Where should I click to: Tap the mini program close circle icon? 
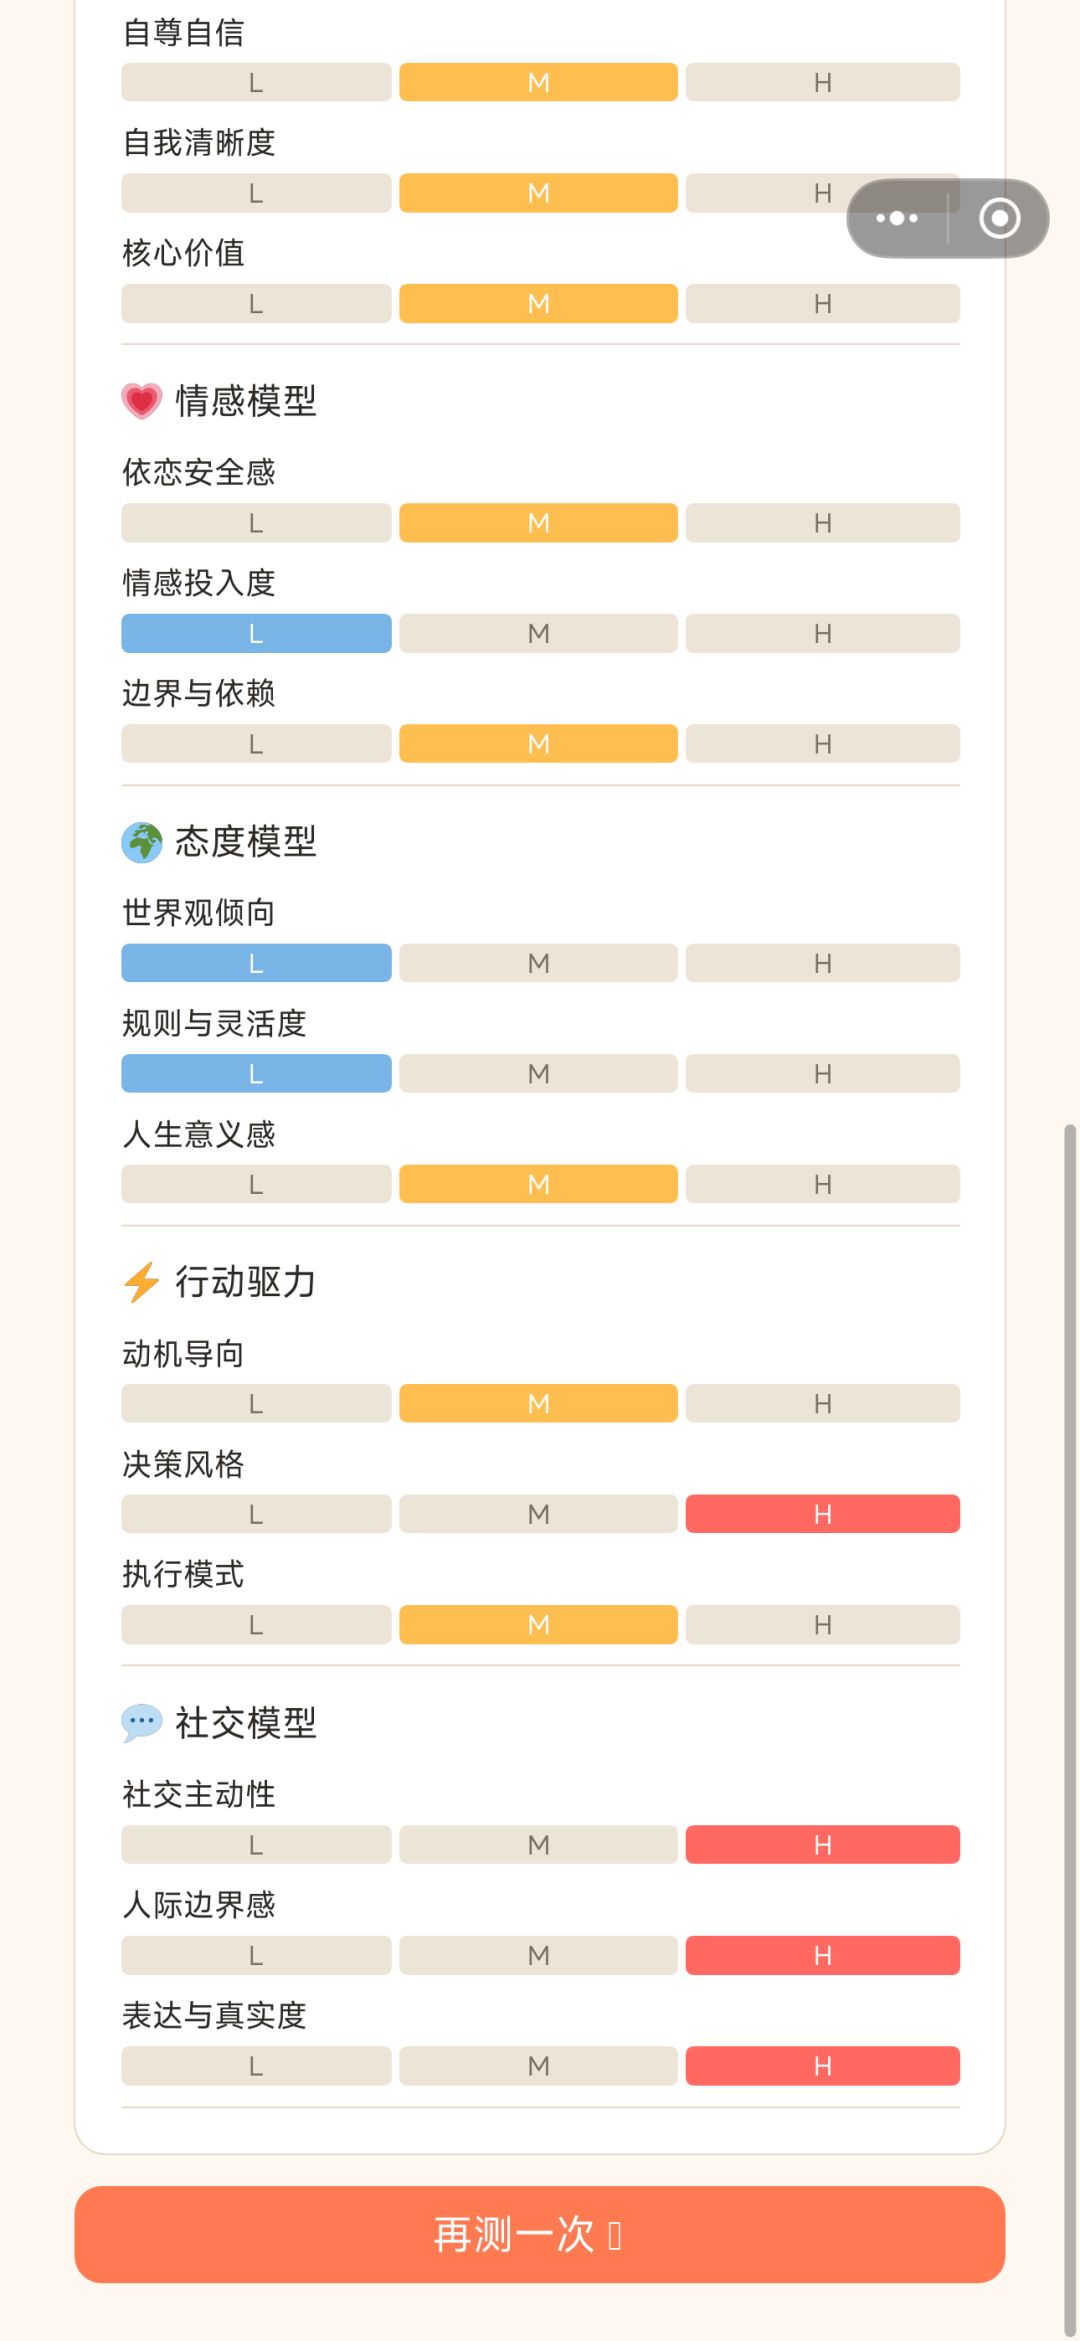click(999, 218)
